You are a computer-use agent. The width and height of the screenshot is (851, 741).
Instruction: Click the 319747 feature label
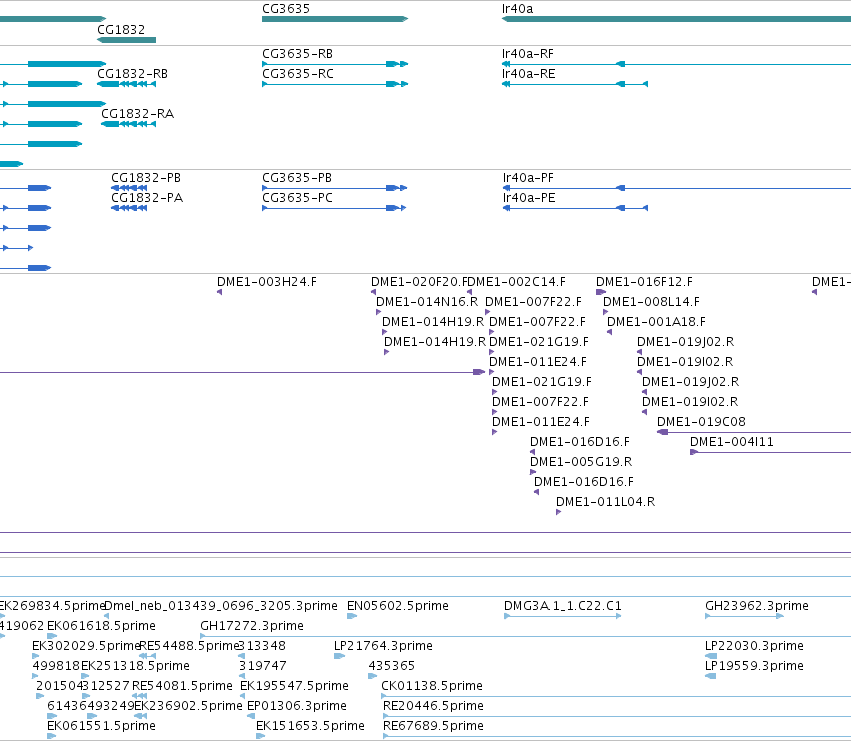click(262, 666)
